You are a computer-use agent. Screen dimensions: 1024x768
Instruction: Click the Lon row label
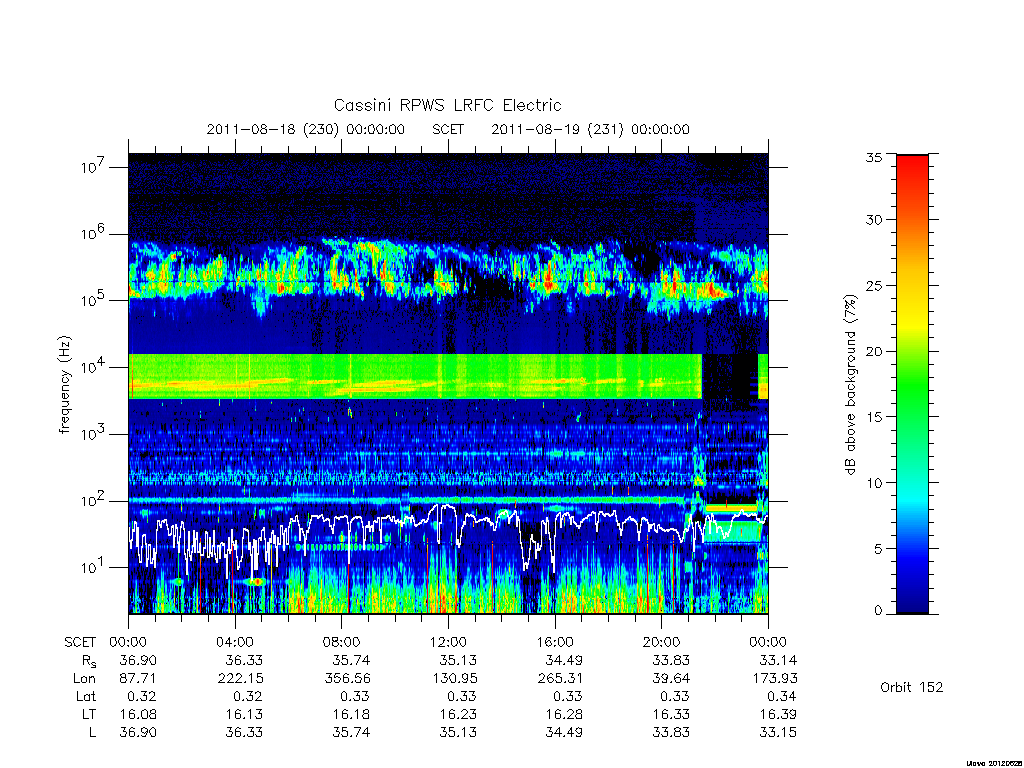84,679
